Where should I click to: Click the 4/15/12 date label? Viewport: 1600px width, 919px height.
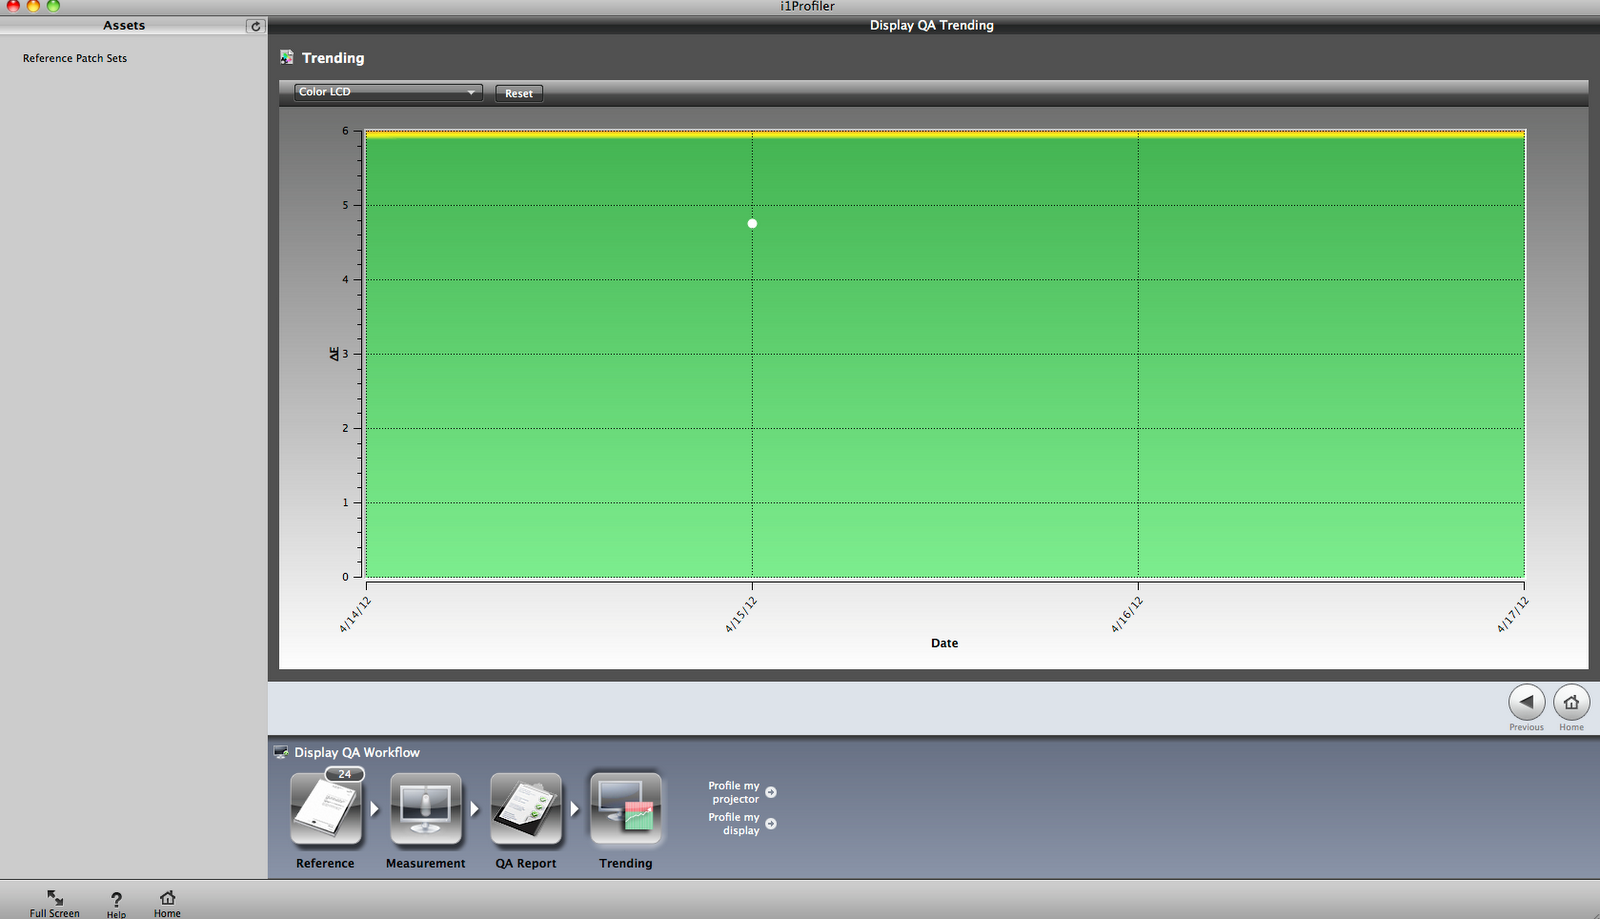742,614
